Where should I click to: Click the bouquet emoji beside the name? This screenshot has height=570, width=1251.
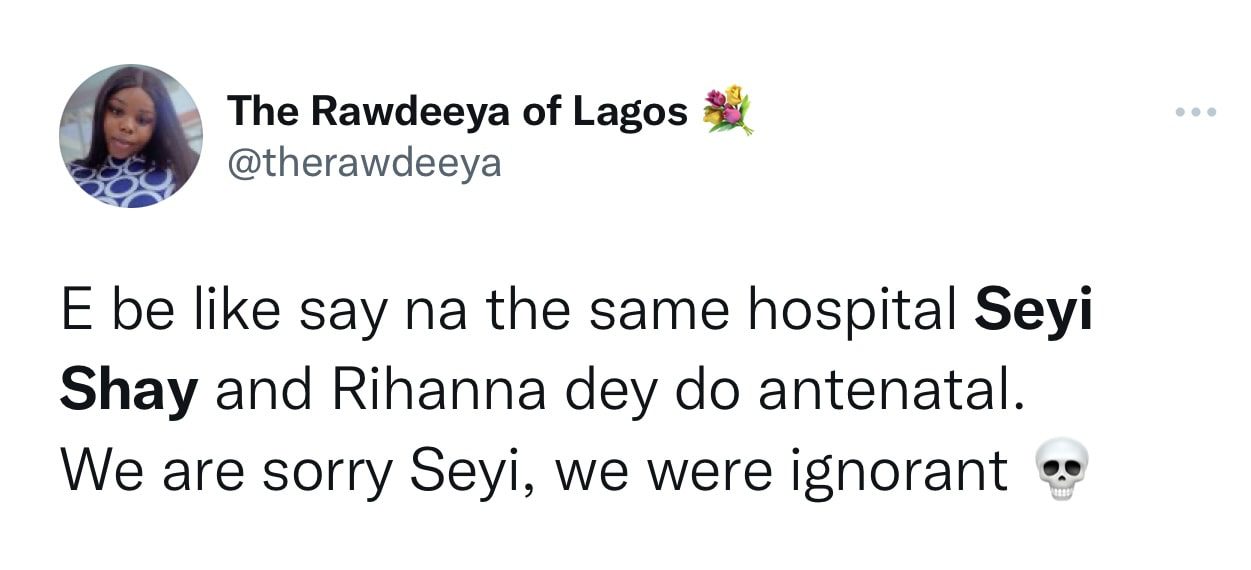pos(727,111)
